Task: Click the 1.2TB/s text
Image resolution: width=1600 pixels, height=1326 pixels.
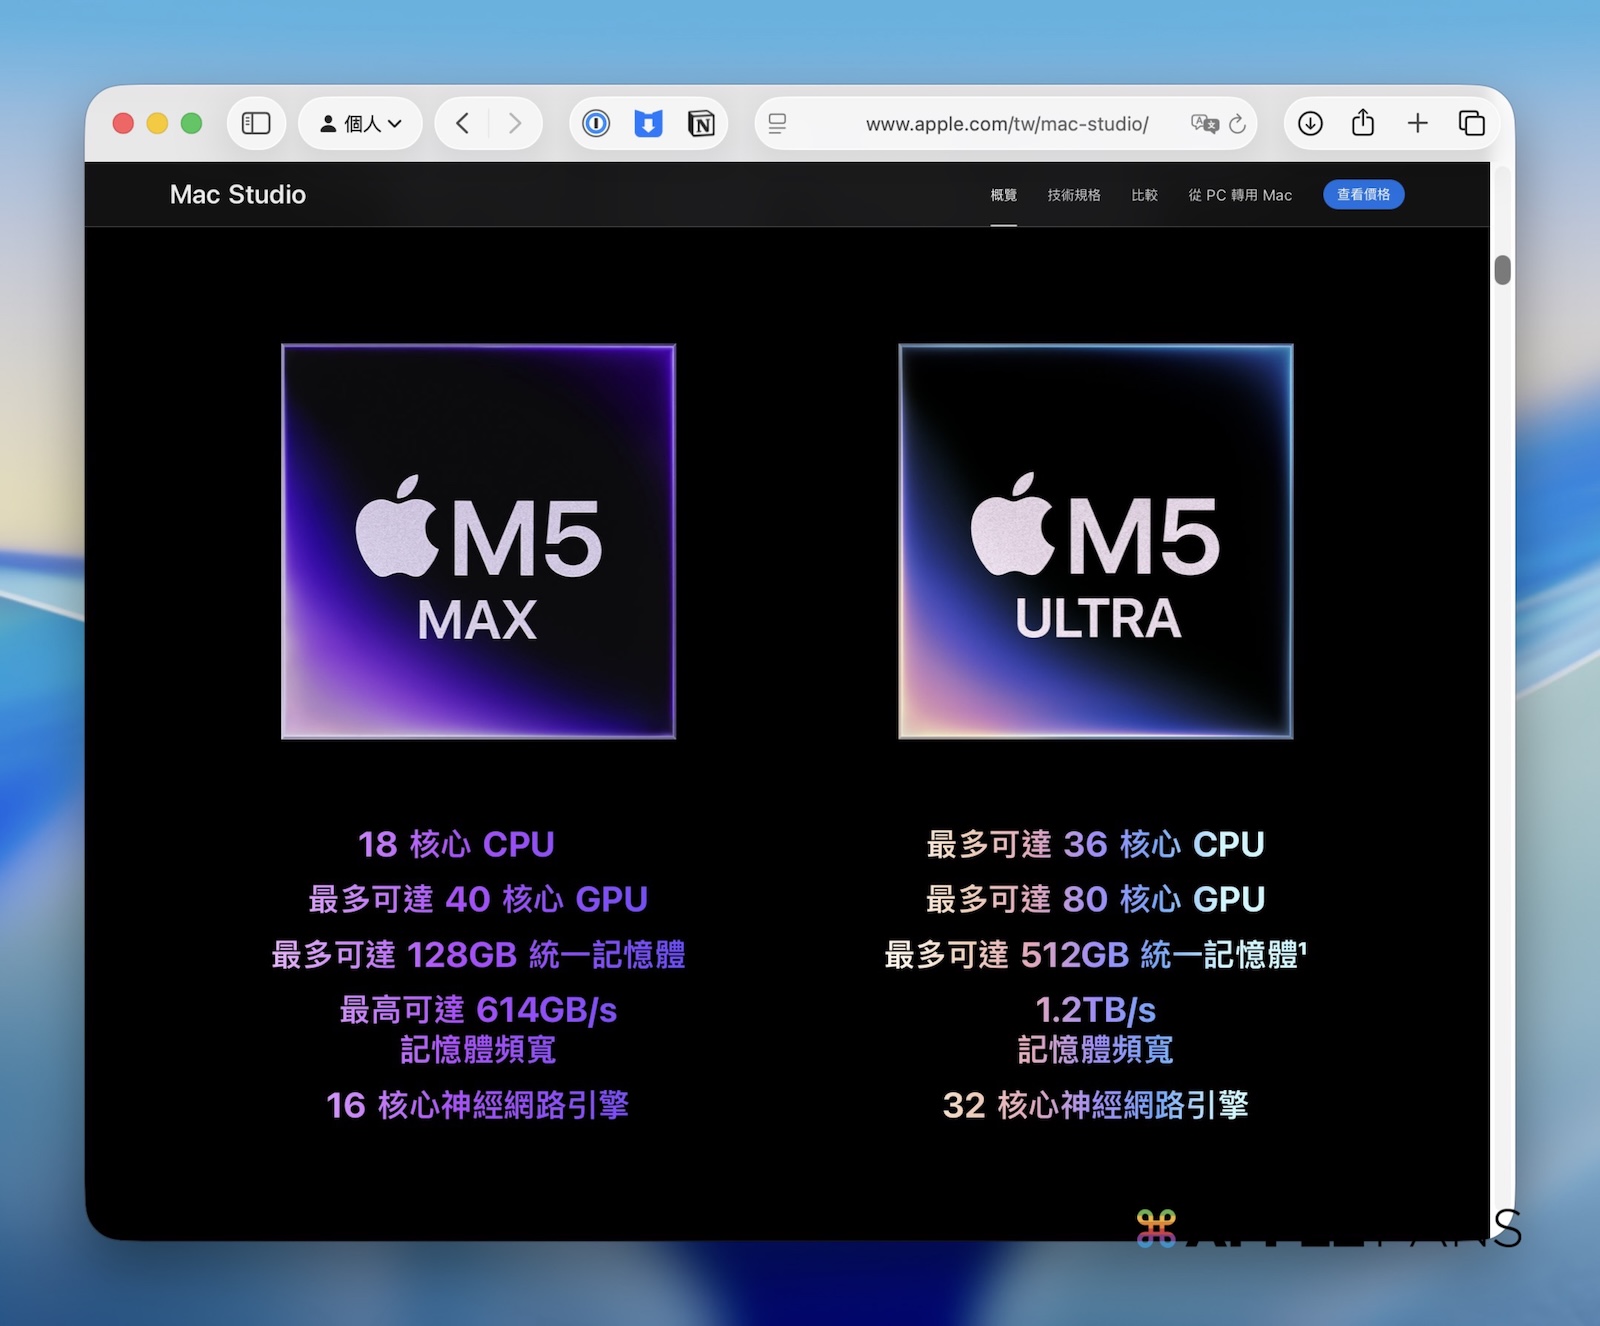Action: 1096,1010
